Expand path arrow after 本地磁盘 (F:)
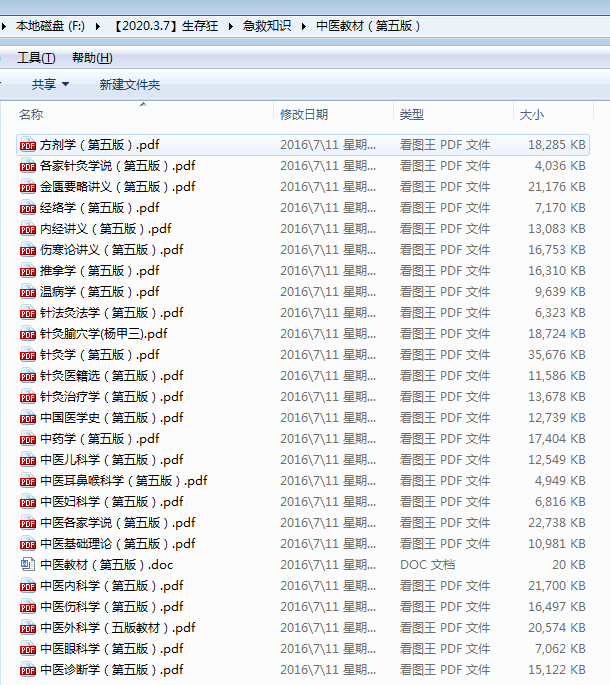Screen dimensions: 610x685 [98, 26]
